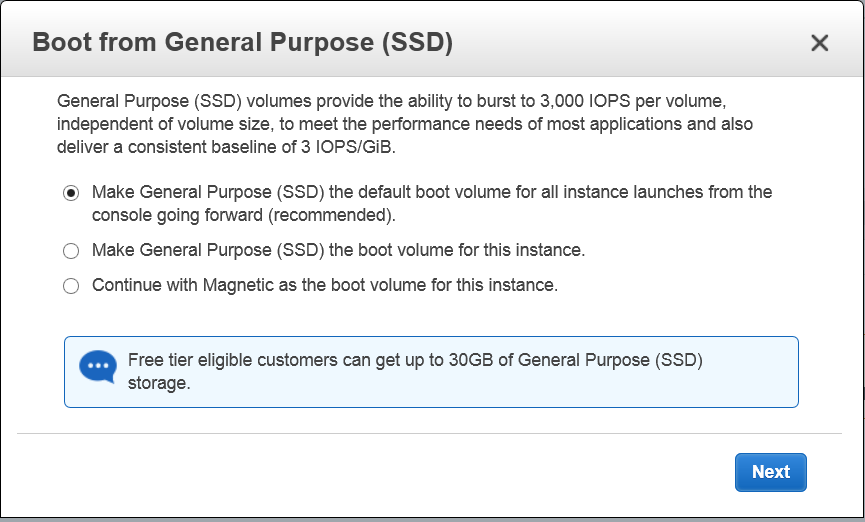Click the label "Make General Purpose (SSD) the boot volume for this instance"
The image size is (865, 522).
tap(338, 250)
